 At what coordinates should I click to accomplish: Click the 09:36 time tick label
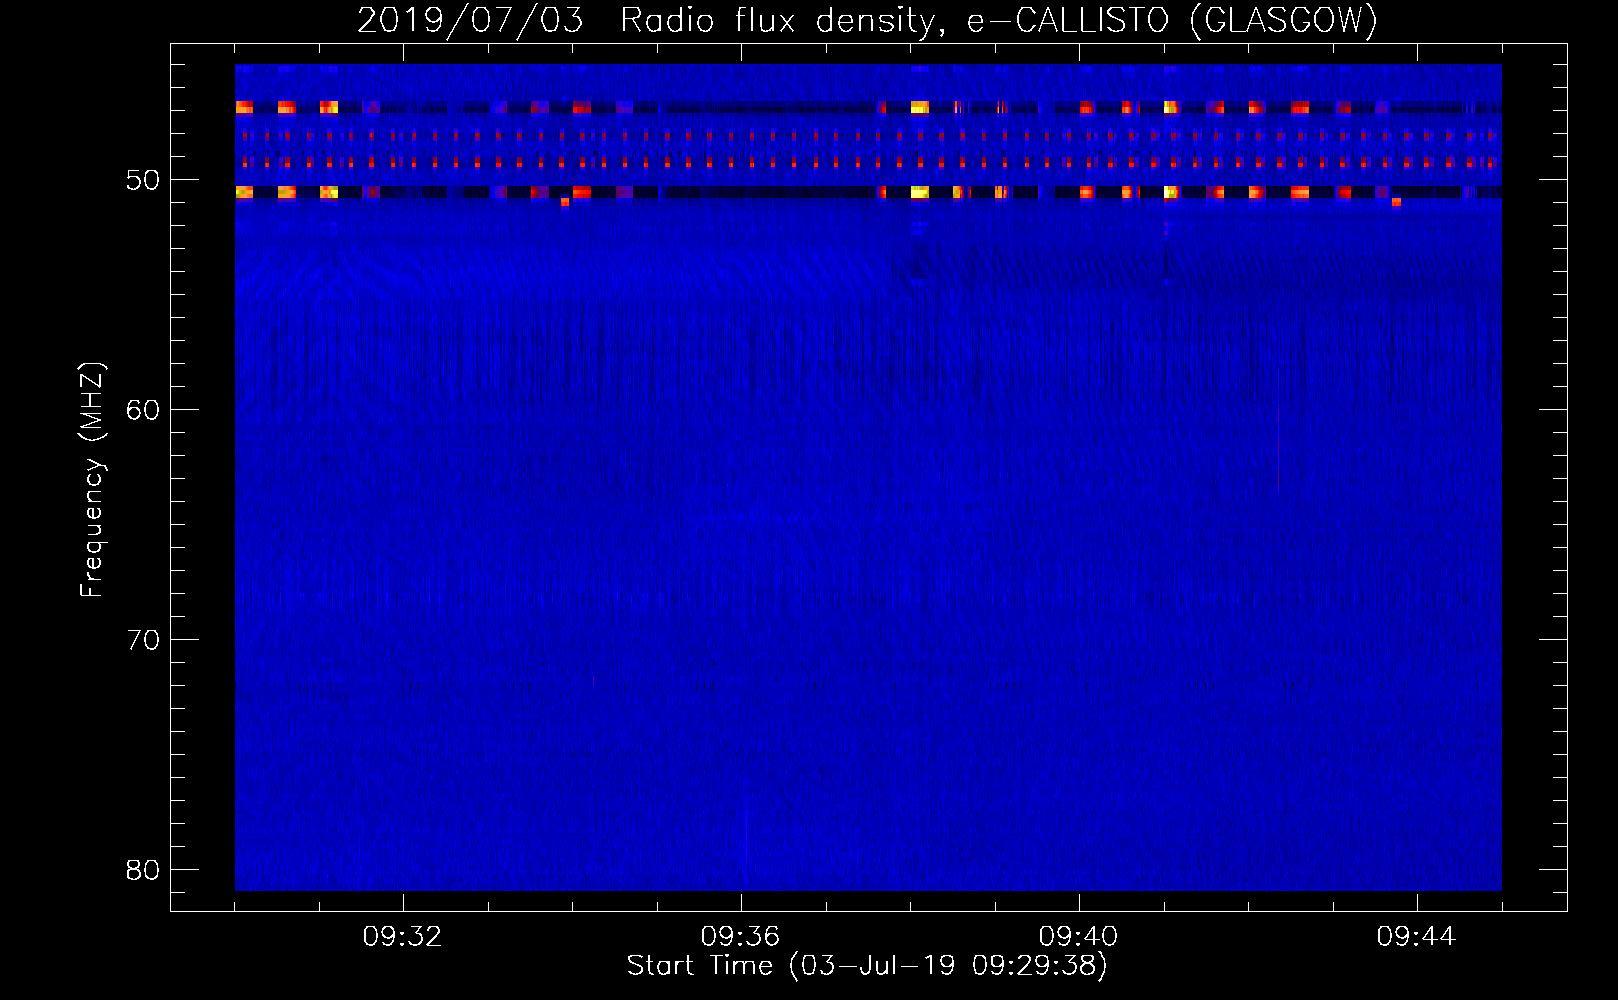(740, 937)
